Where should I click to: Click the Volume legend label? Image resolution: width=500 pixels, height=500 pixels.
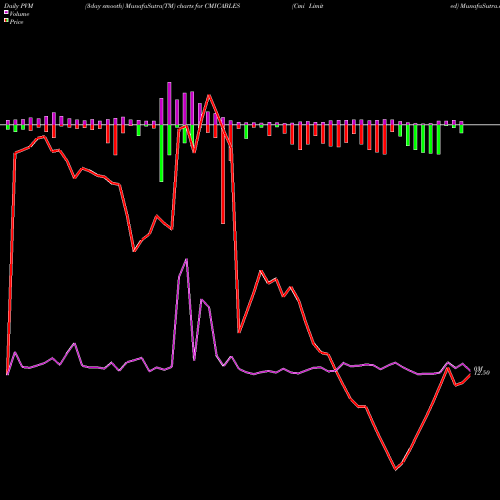pyautogui.click(x=19, y=14)
